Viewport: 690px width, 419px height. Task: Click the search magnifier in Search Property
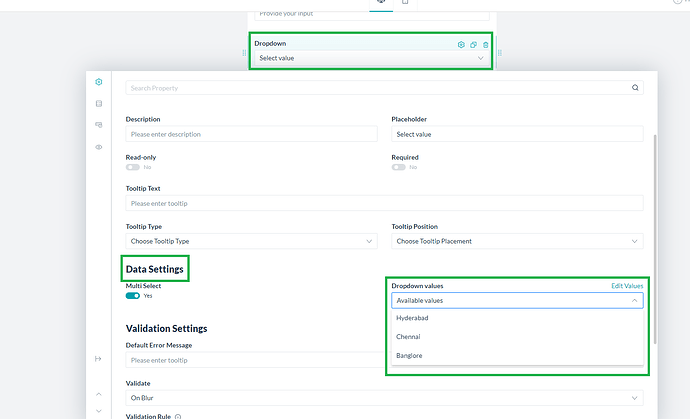(x=635, y=88)
